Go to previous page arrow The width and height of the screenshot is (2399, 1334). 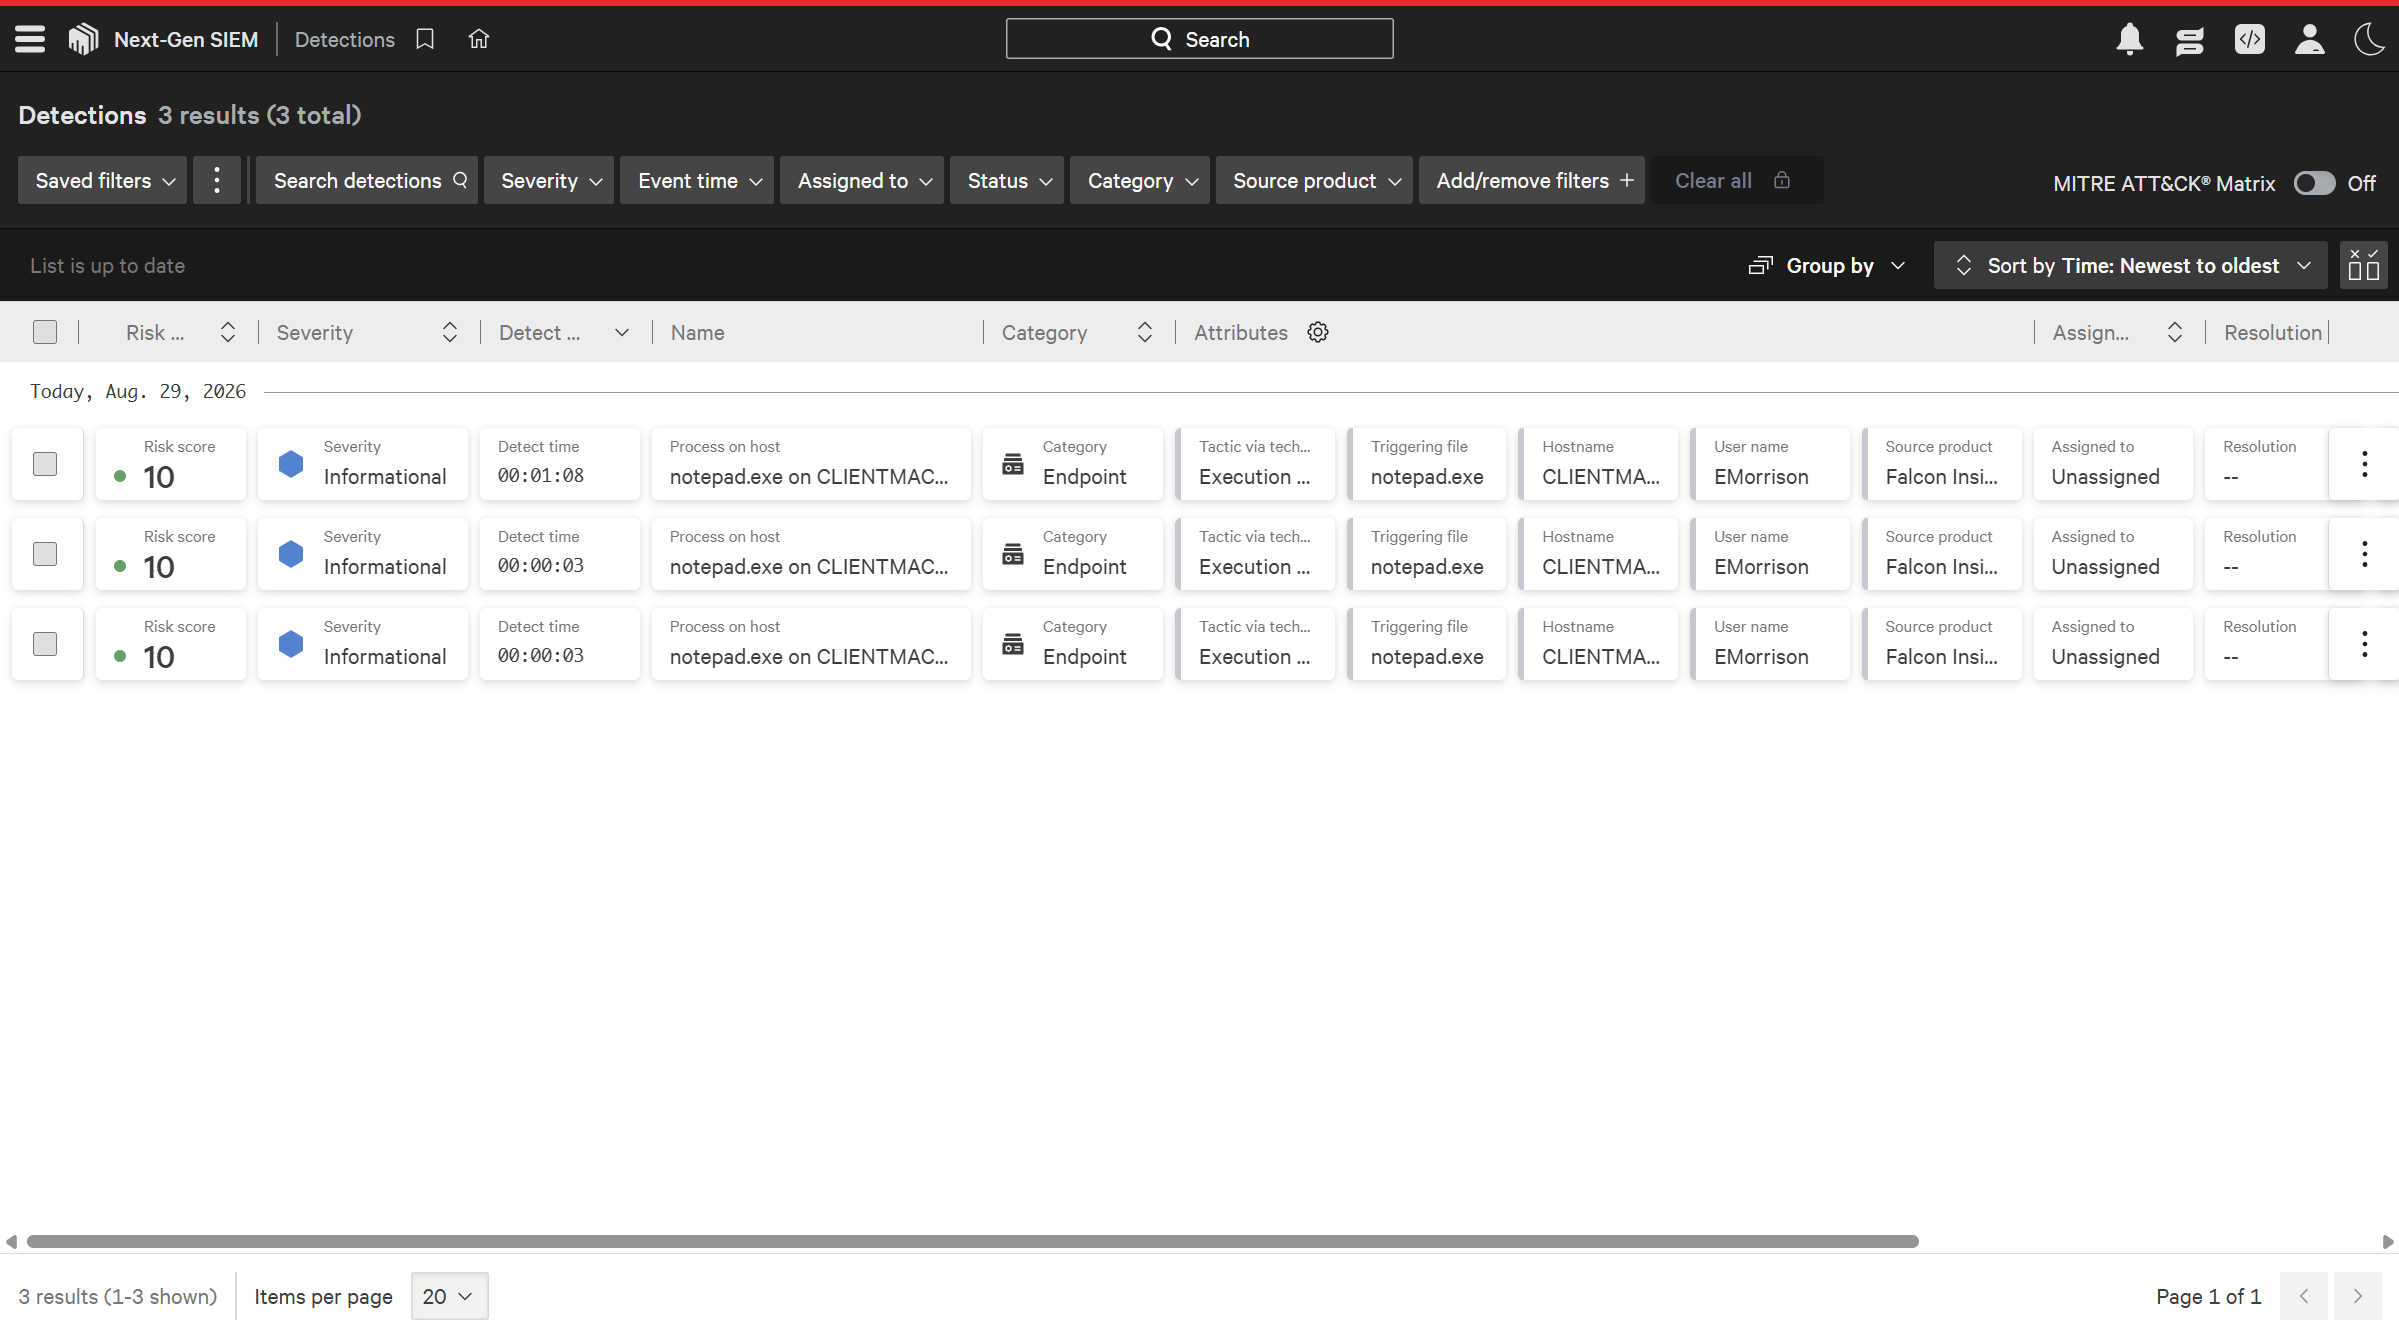[2304, 1296]
